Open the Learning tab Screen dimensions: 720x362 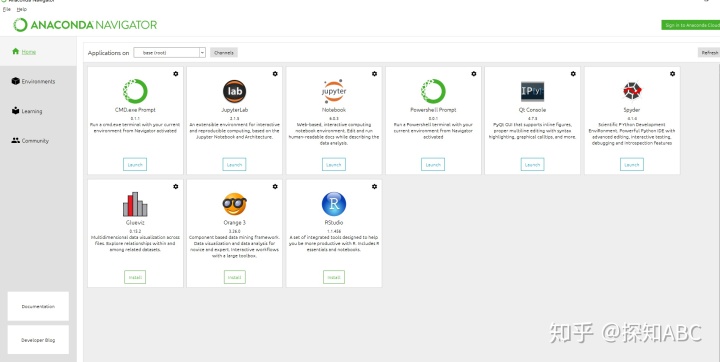coord(38,111)
